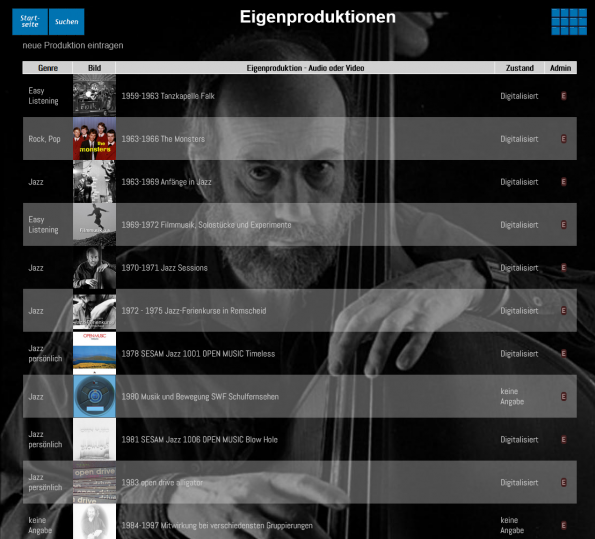The width and height of the screenshot is (595, 539).
Task: Click edit icon for Jazz-Ferienkurse in Remscheid
Action: 564,310
